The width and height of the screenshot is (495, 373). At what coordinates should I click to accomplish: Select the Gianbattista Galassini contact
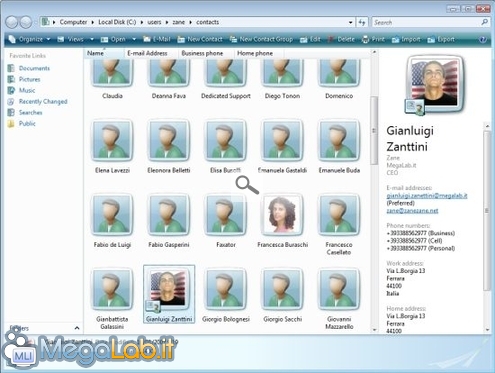coord(112,299)
